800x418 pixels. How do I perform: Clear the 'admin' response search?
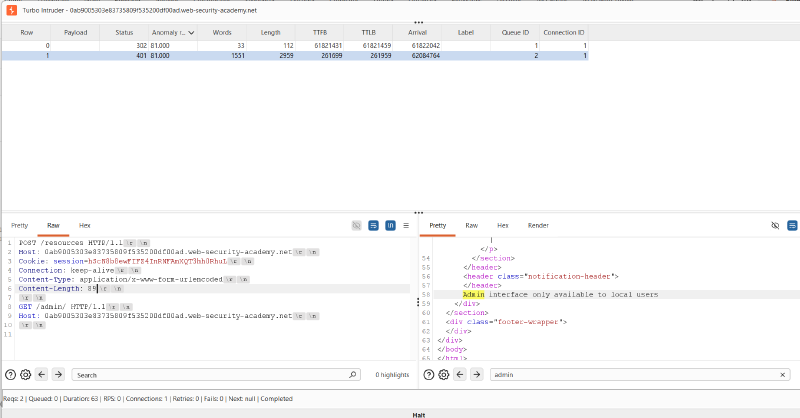783,375
